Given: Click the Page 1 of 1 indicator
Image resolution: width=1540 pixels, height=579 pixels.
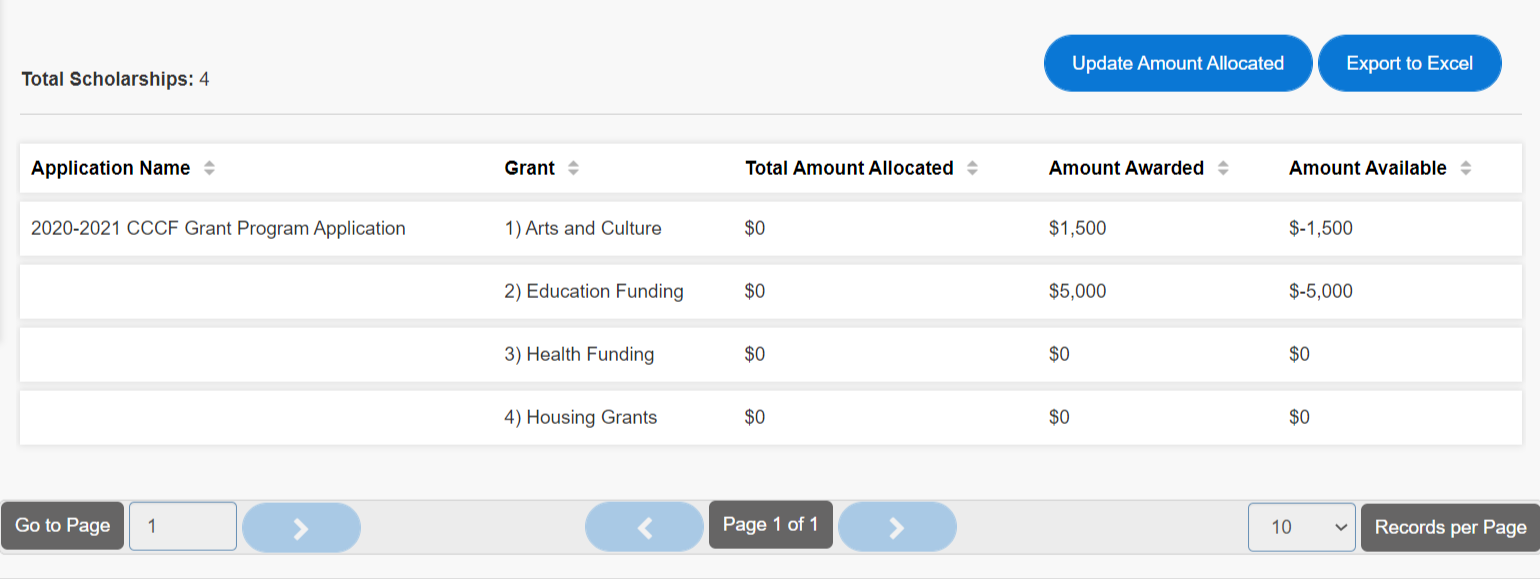Looking at the screenshot, I should 770,524.
